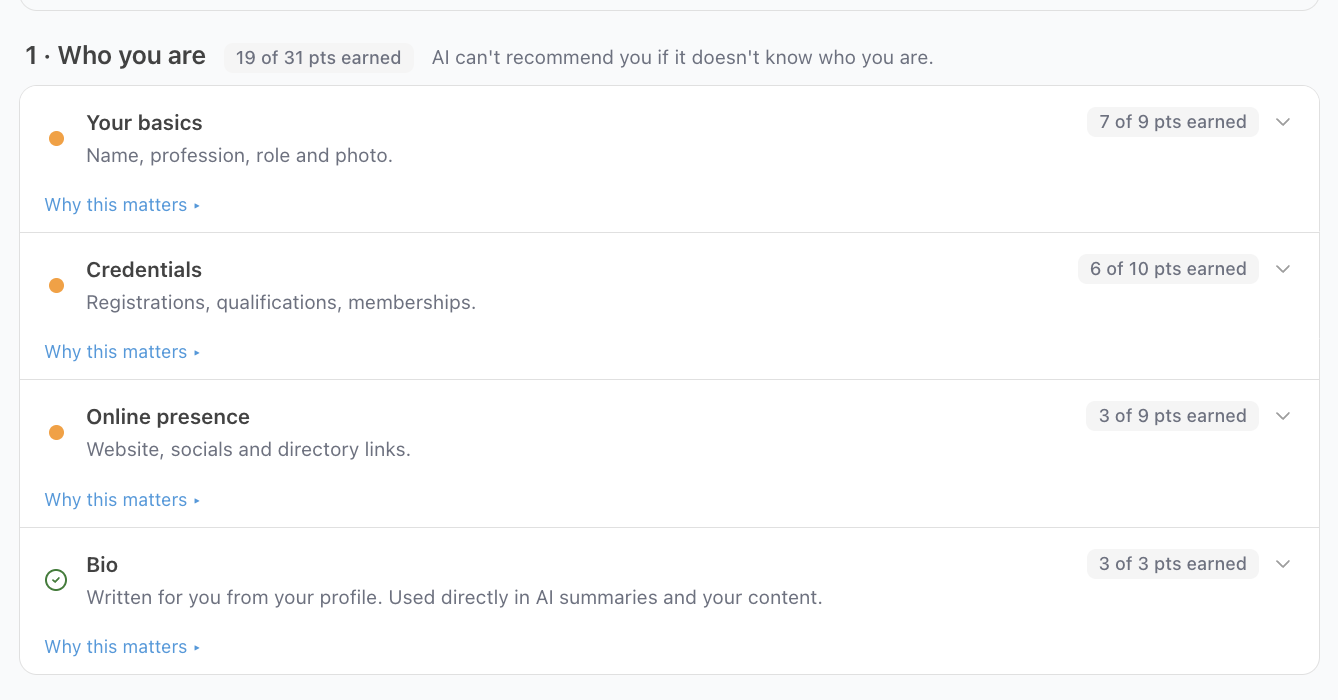Open Why this matters under Online presence
This screenshot has height=700, width=1338.
pos(122,500)
